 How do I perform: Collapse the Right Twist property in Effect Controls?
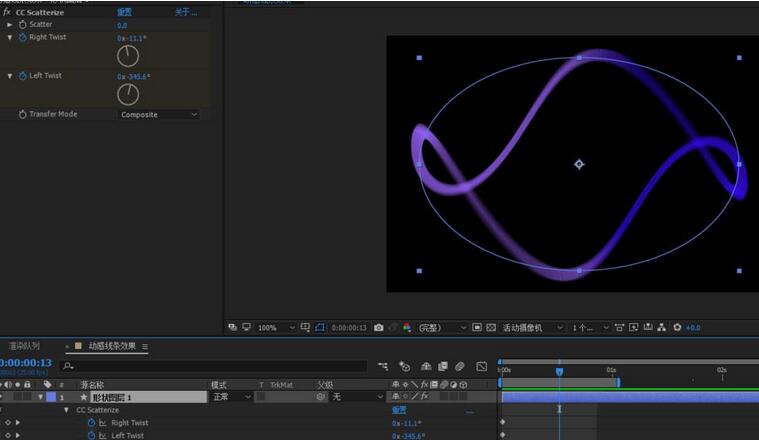(x=10, y=38)
